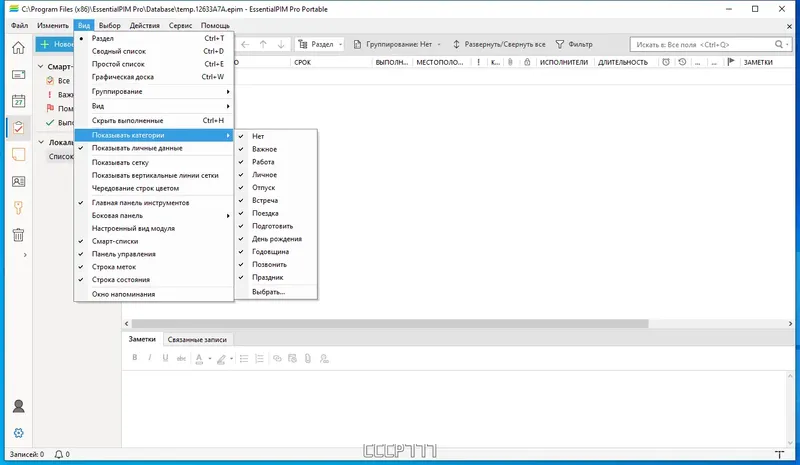
Task: Open the Сервис menu
Action: pos(180,25)
